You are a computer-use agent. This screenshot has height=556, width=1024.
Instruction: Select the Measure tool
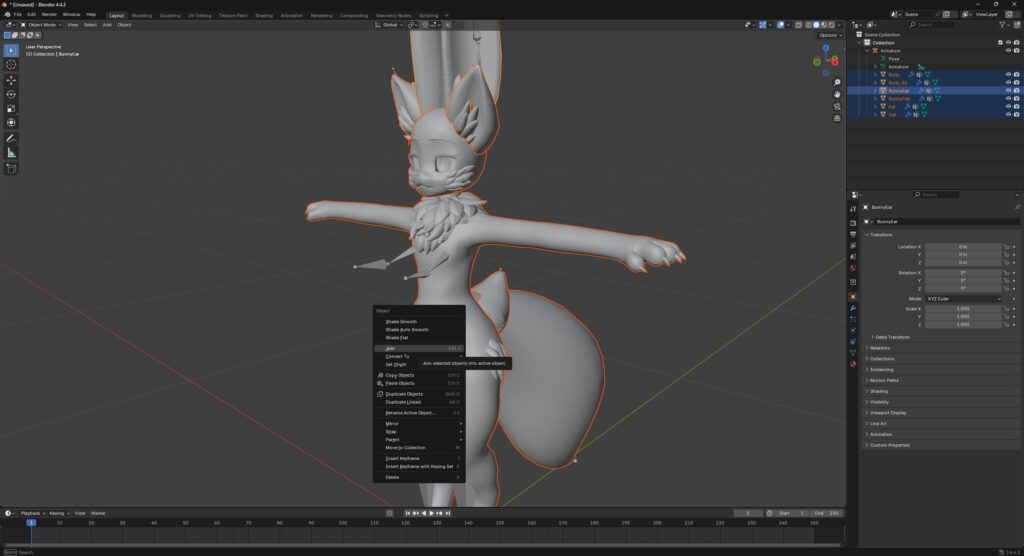point(12,153)
